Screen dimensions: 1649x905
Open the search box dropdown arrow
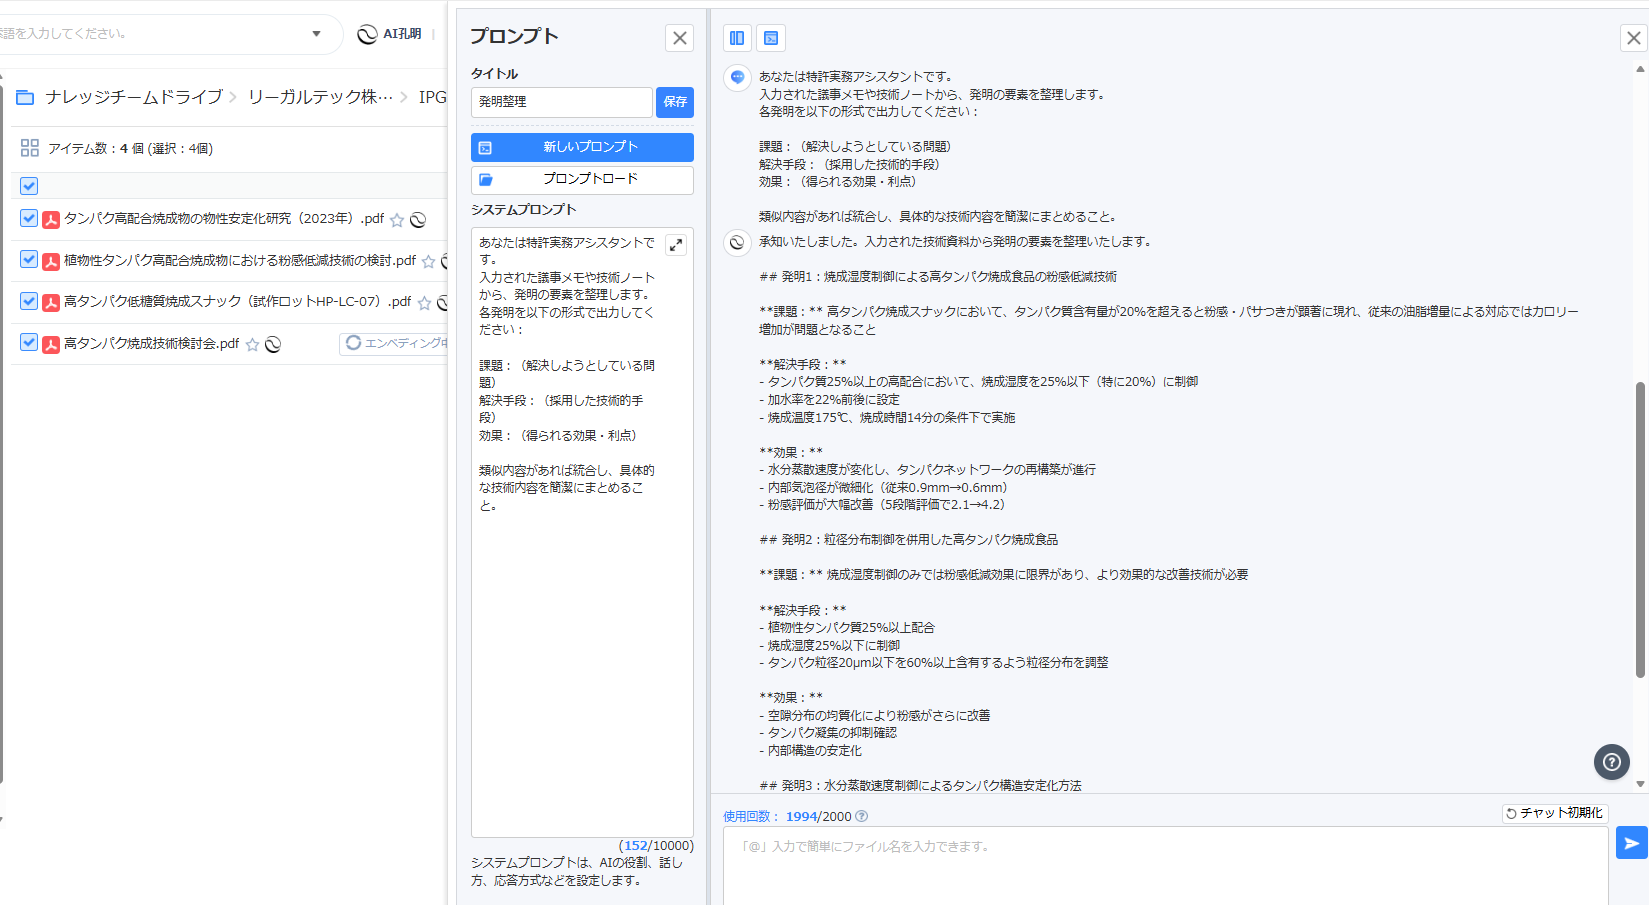(316, 34)
